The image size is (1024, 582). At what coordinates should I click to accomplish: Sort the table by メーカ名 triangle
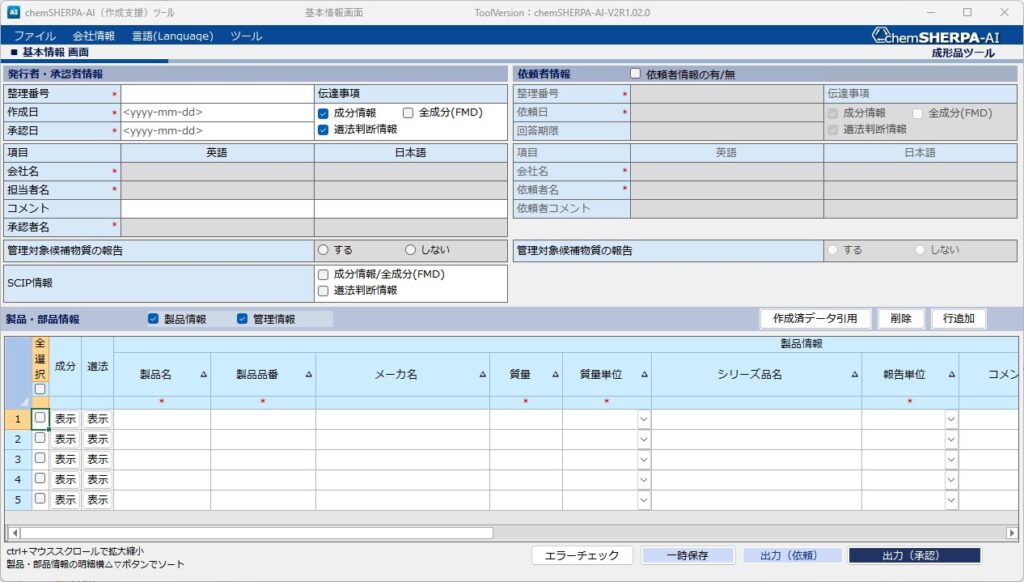pyautogui.click(x=482, y=375)
